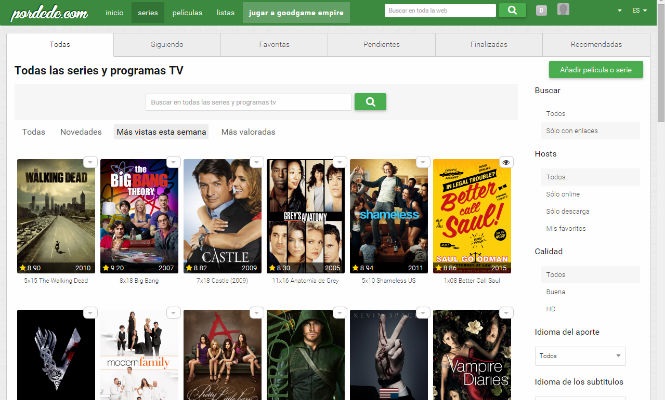
Task: Open the series menu item
Action: (x=148, y=13)
